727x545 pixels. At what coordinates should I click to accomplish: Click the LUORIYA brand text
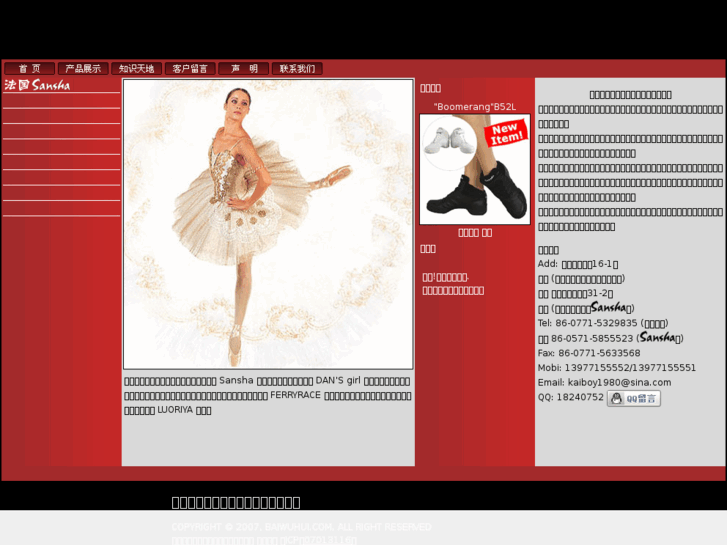[175, 410]
